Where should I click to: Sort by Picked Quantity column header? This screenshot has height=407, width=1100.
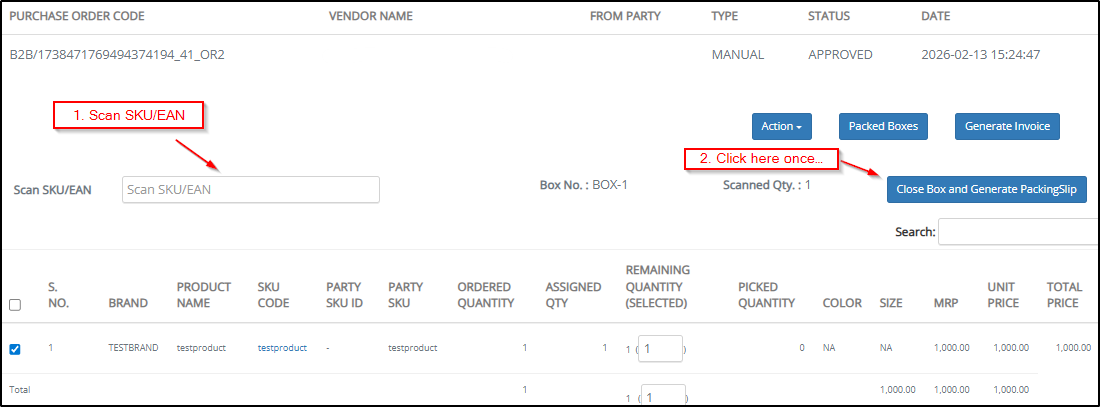[x=766, y=295]
